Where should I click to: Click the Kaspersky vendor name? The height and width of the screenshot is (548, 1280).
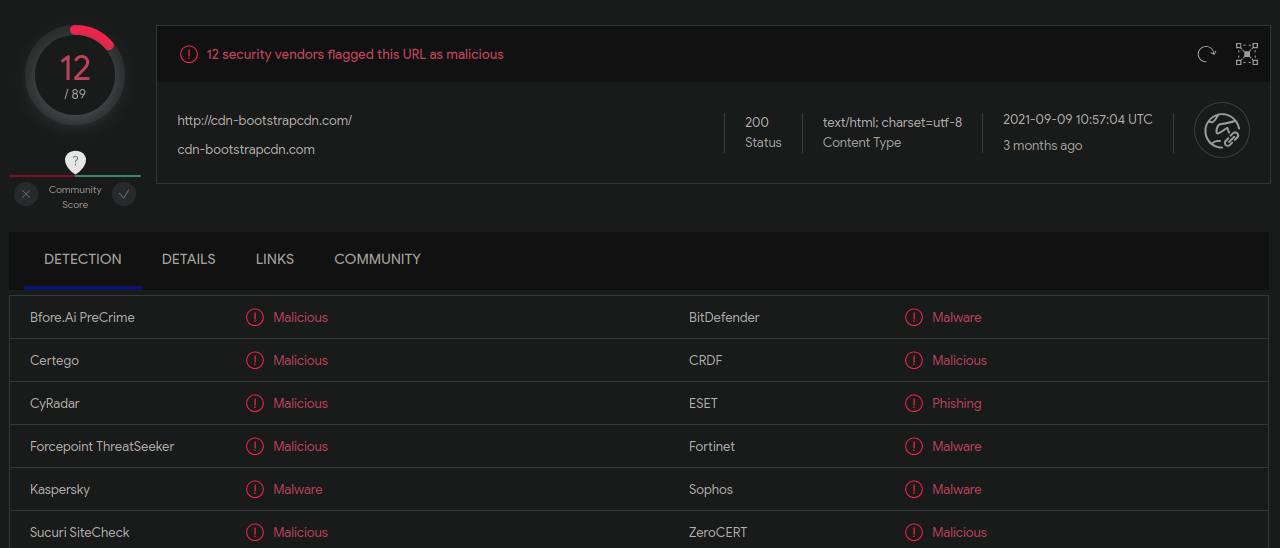[x=60, y=489]
